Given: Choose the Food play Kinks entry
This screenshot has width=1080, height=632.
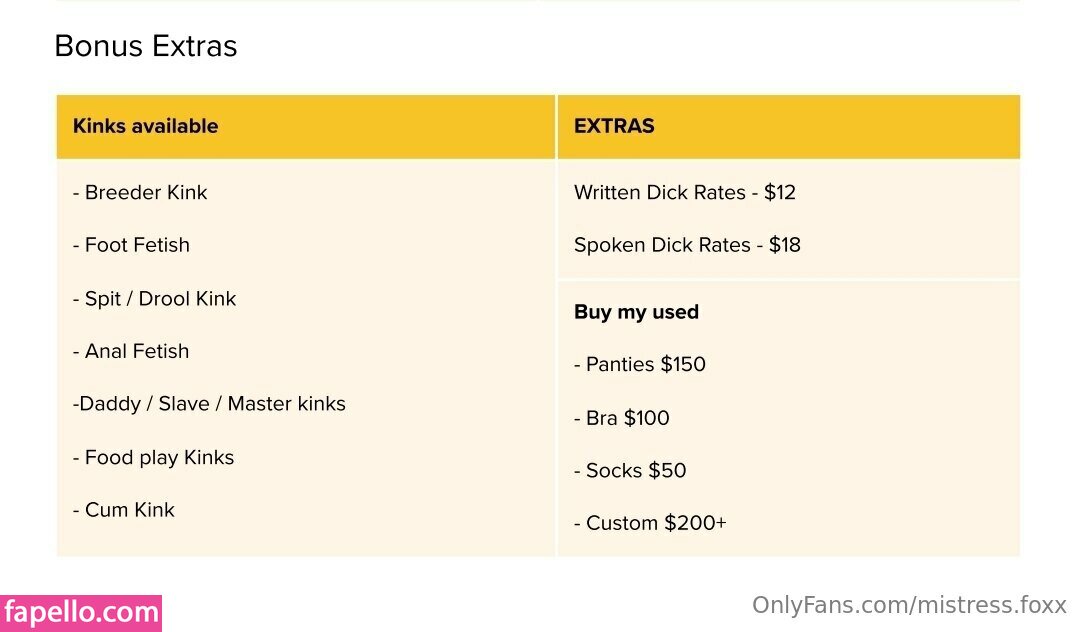Looking at the screenshot, I should coord(153,457).
